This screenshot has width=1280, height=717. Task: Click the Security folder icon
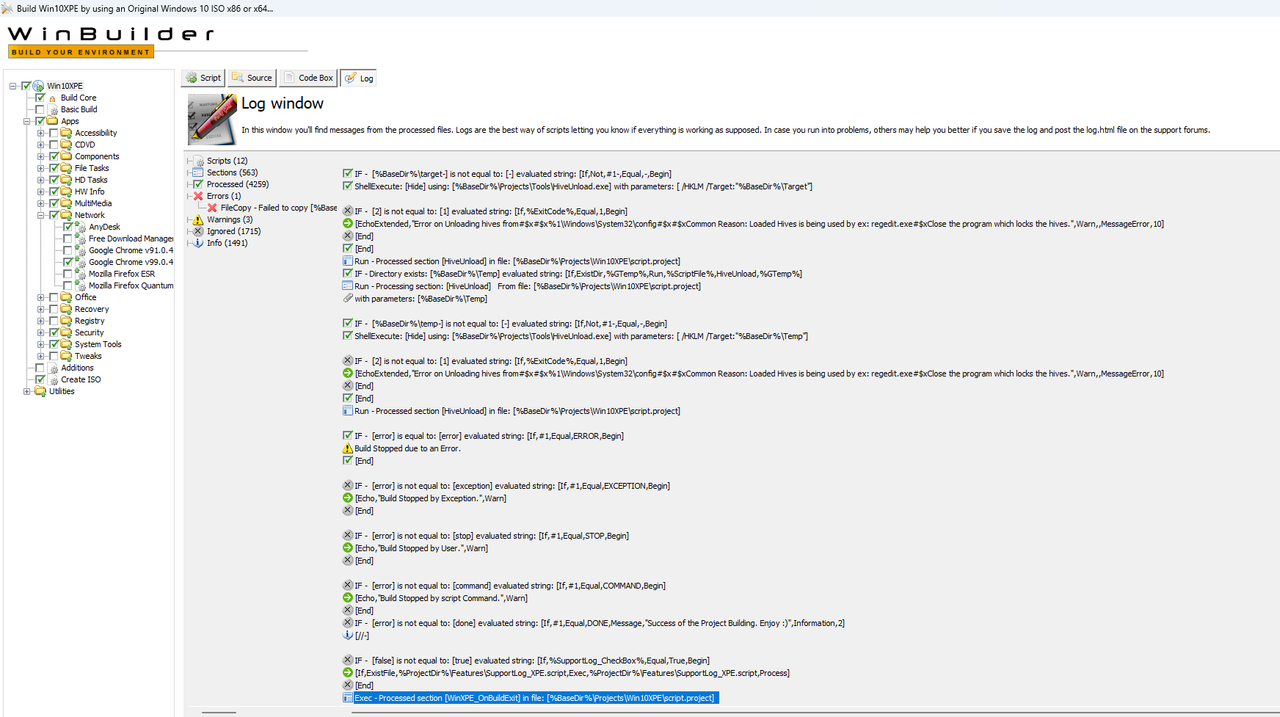coord(66,333)
